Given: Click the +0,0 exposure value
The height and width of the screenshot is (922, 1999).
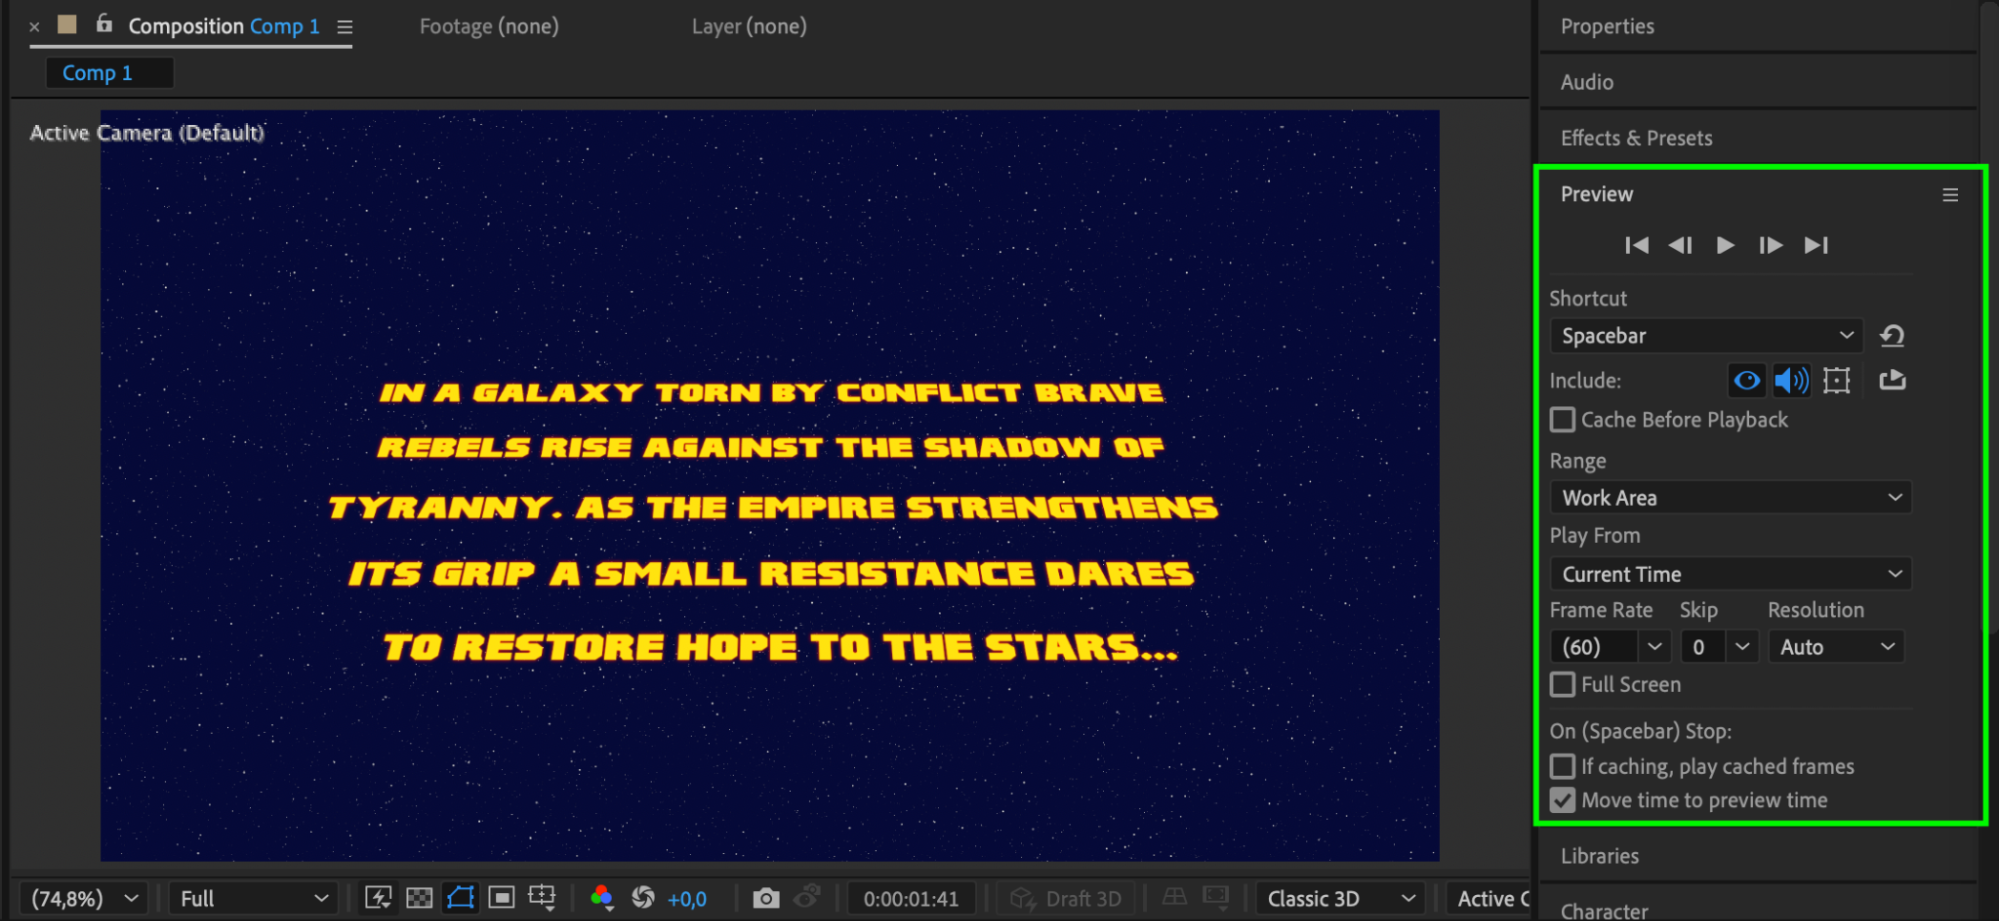Looking at the screenshot, I should 687,899.
